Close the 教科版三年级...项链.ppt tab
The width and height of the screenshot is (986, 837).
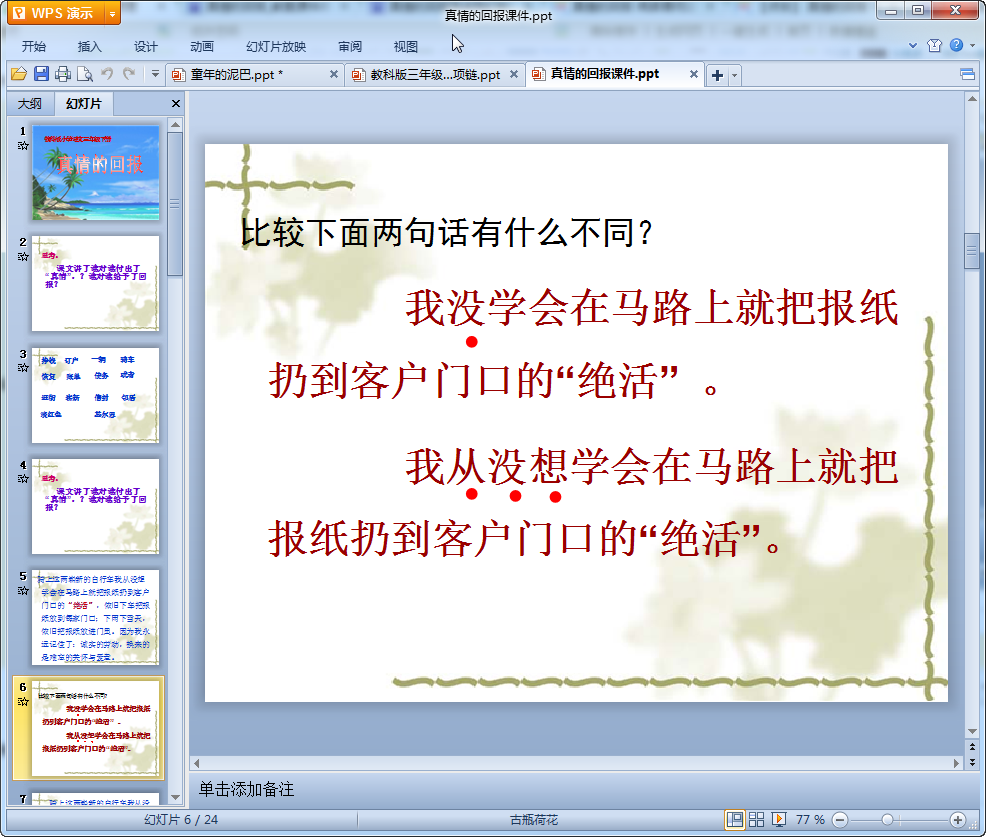[514, 74]
